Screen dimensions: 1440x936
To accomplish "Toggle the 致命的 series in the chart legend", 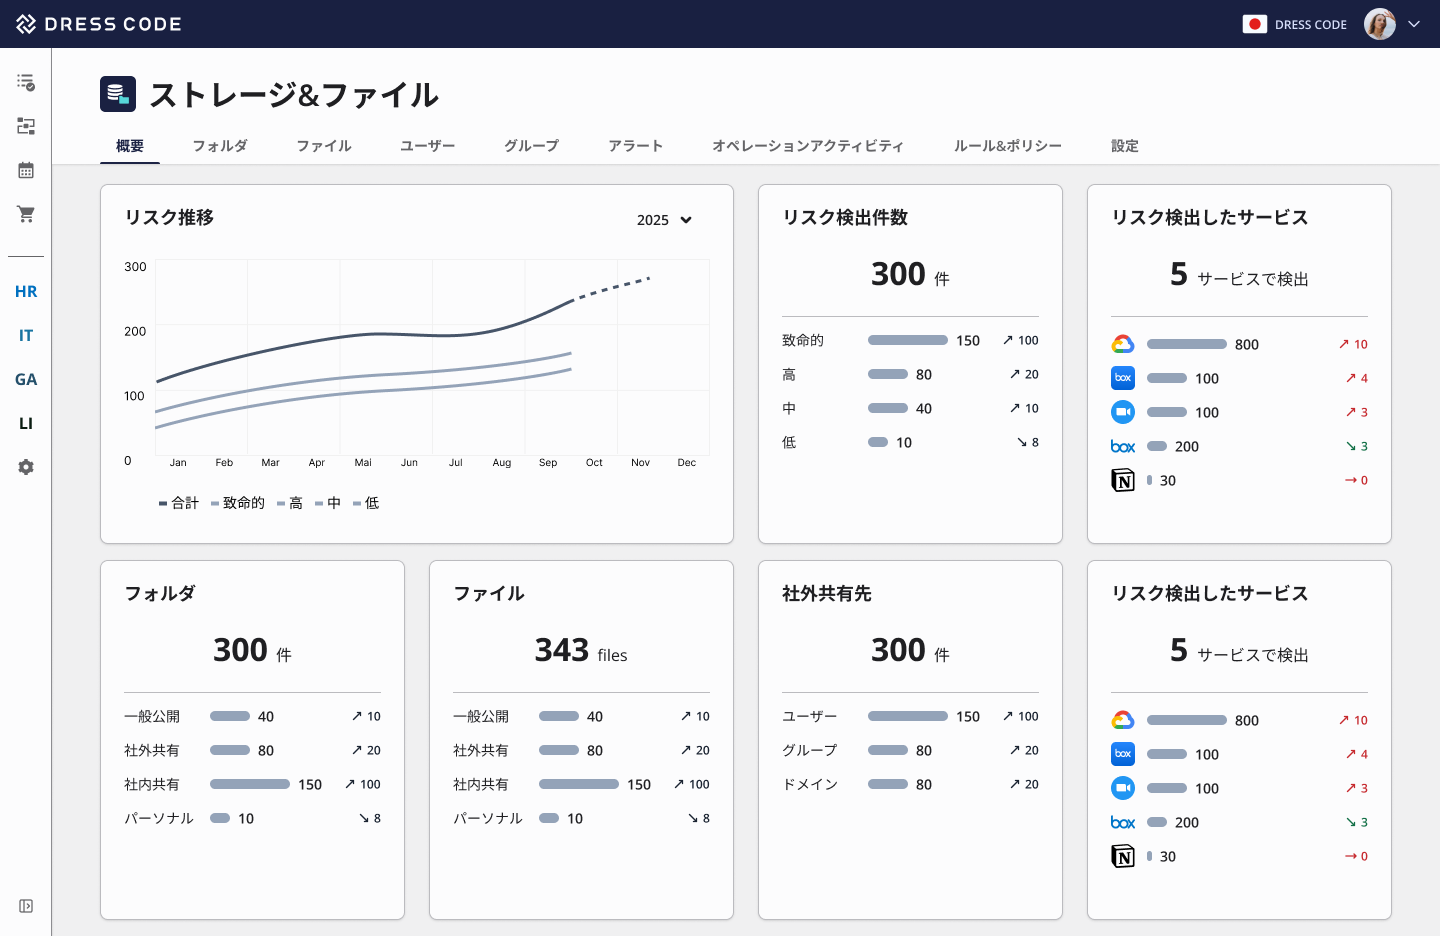I will [238, 502].
